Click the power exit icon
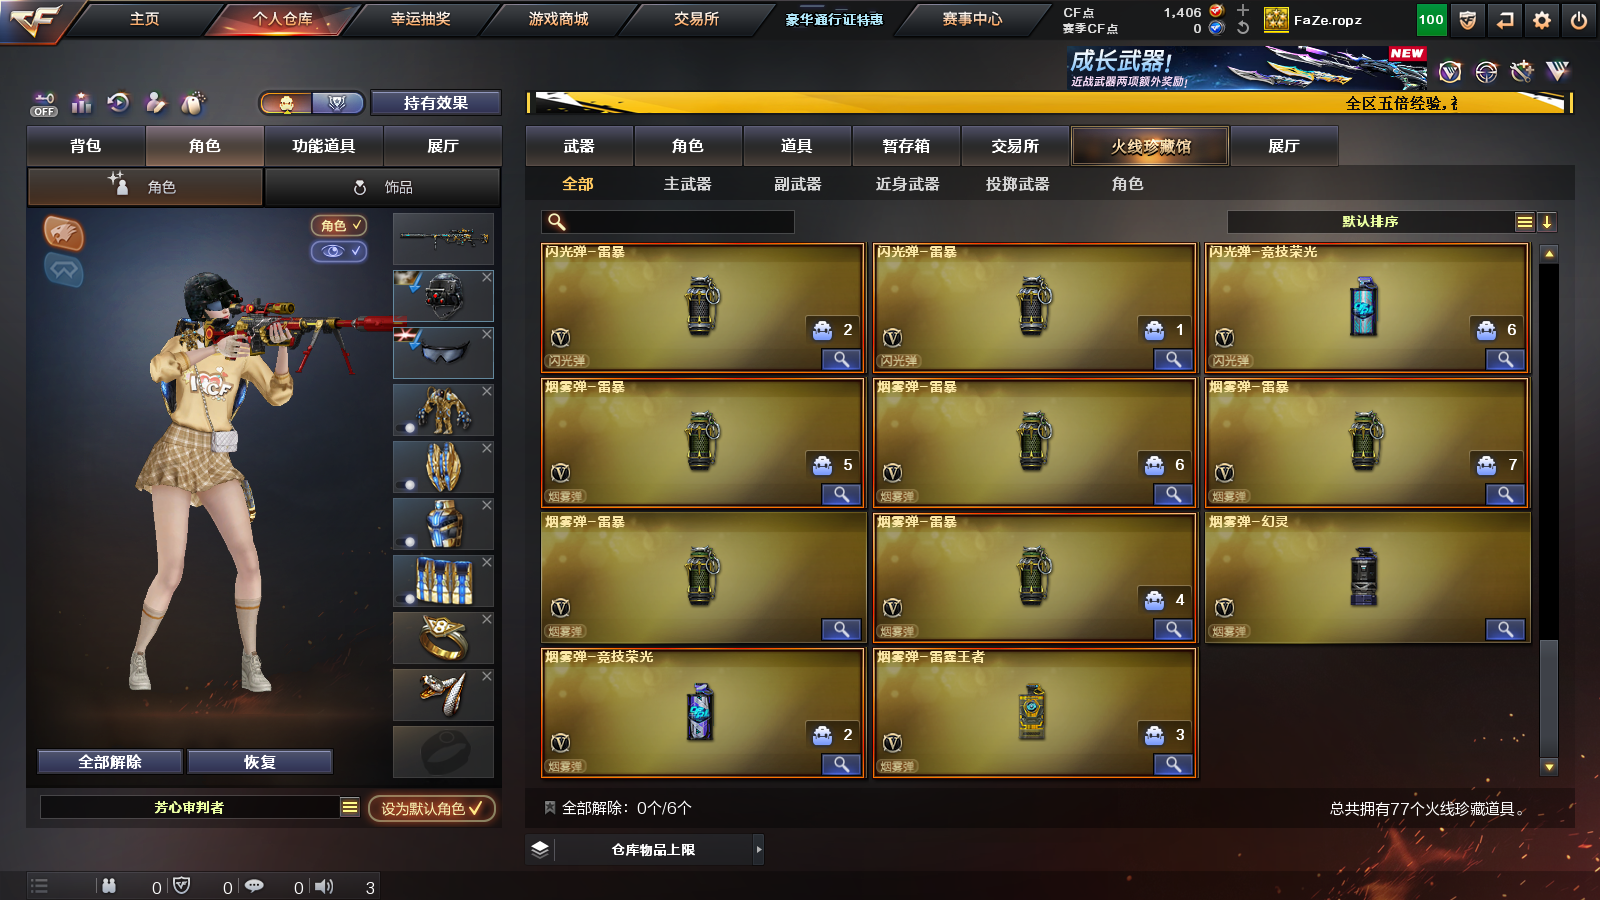 tap(1579, 20)
